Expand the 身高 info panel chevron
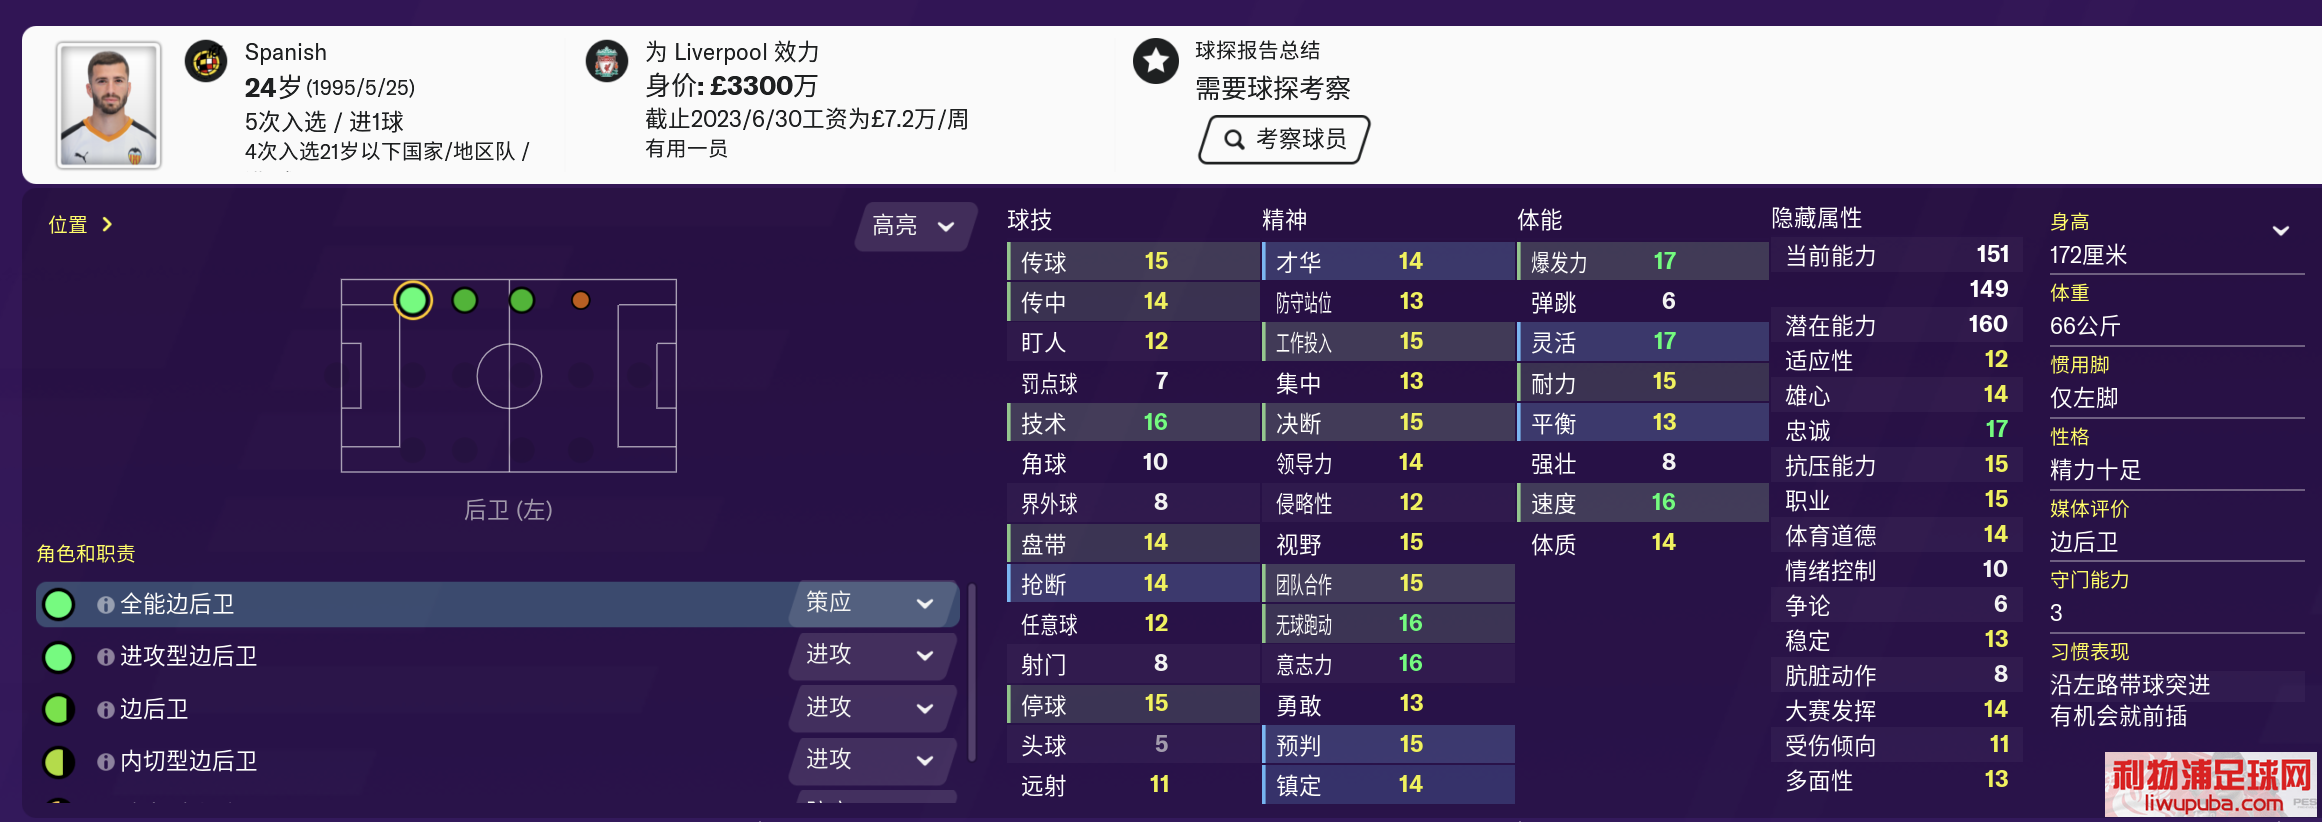This screenshot has height=822, width=2322. [x=2281, y=231]
